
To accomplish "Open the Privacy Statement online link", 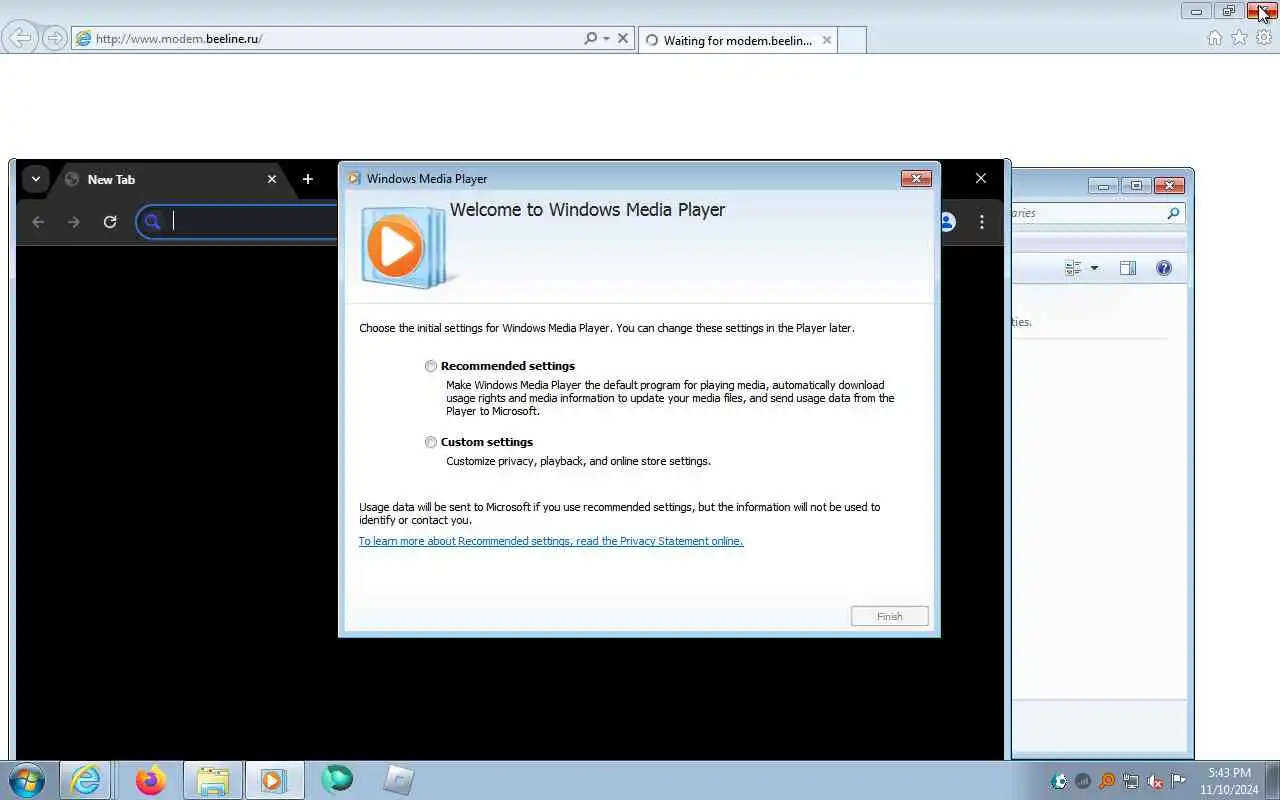I will [551, 541].
